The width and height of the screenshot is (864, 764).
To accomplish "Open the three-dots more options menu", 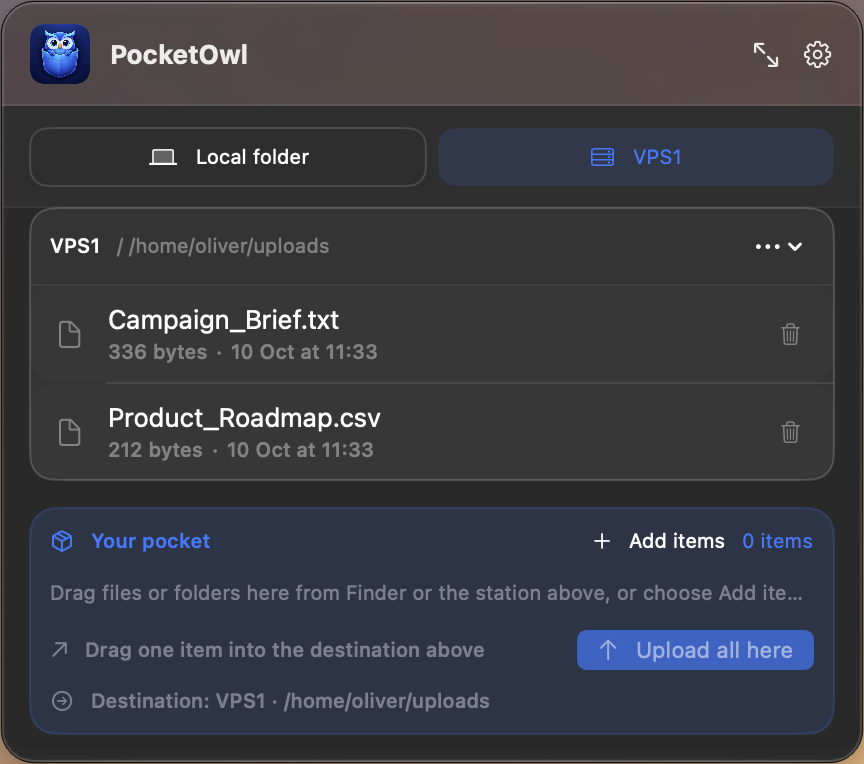I will [x=768, y=246].
